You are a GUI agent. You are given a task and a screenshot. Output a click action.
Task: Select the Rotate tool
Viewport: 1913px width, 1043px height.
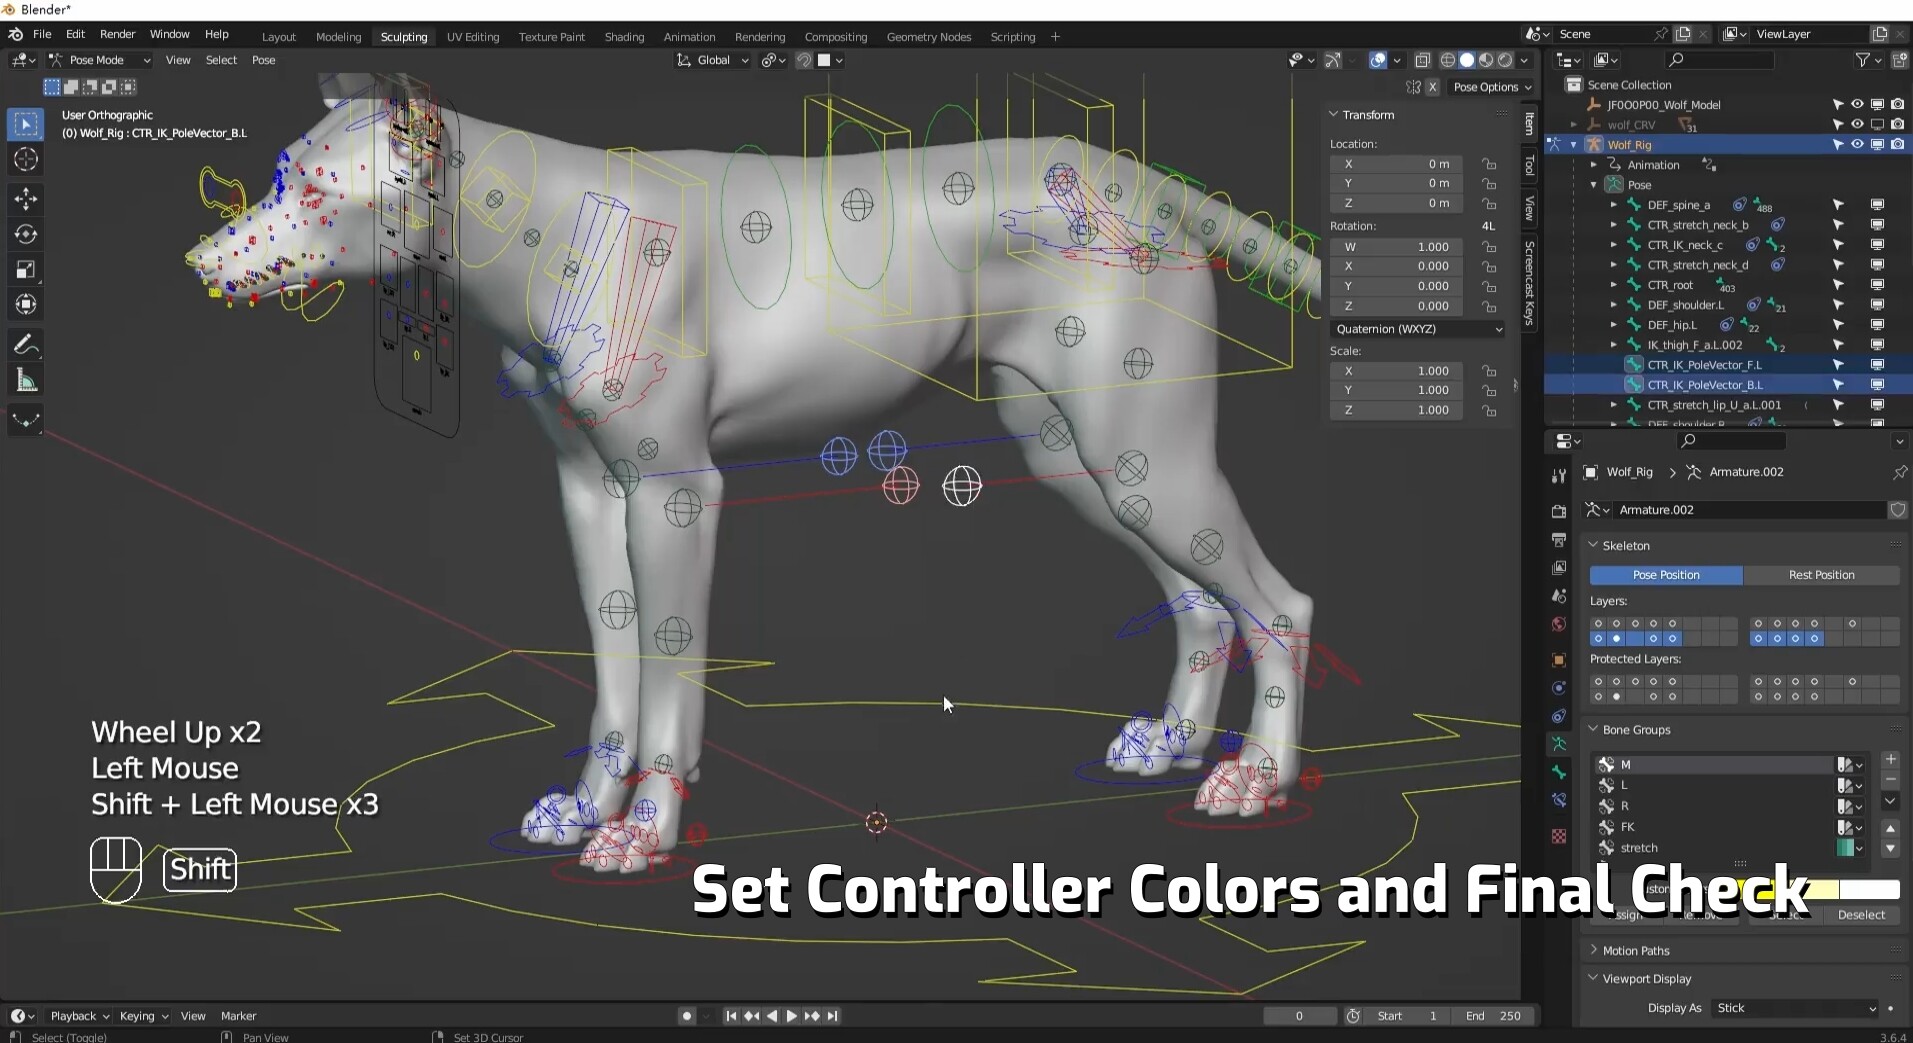pos(26,234)
